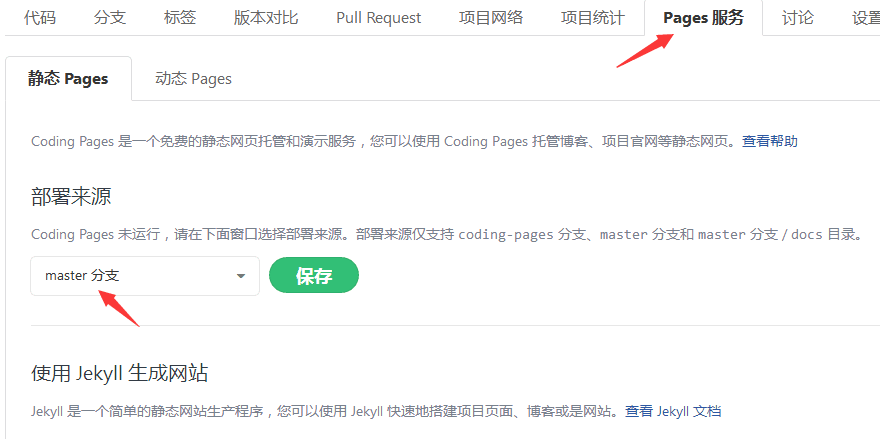
Task: Open the 查看 Jekyll 文档 link
Action: 673,411
